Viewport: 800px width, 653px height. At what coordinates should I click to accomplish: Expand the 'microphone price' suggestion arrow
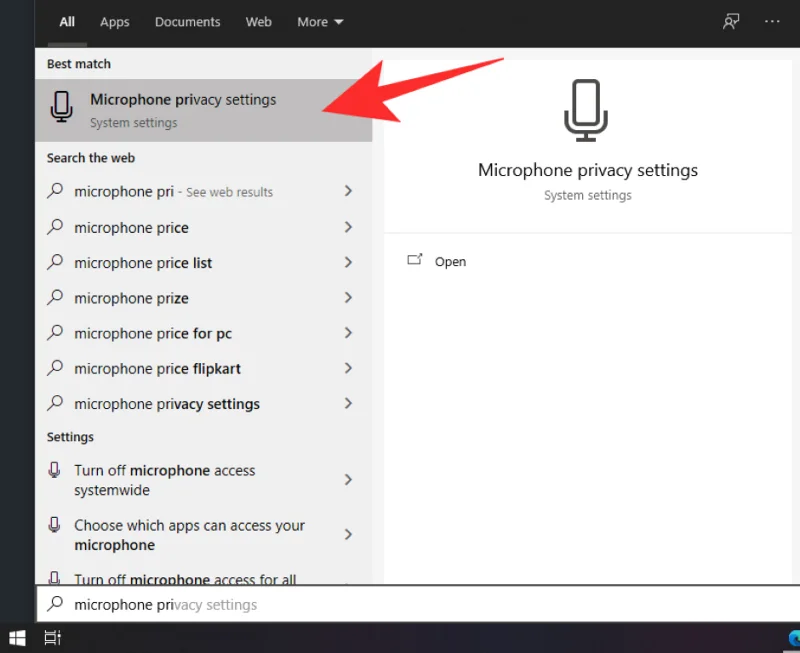coord(348,228)
